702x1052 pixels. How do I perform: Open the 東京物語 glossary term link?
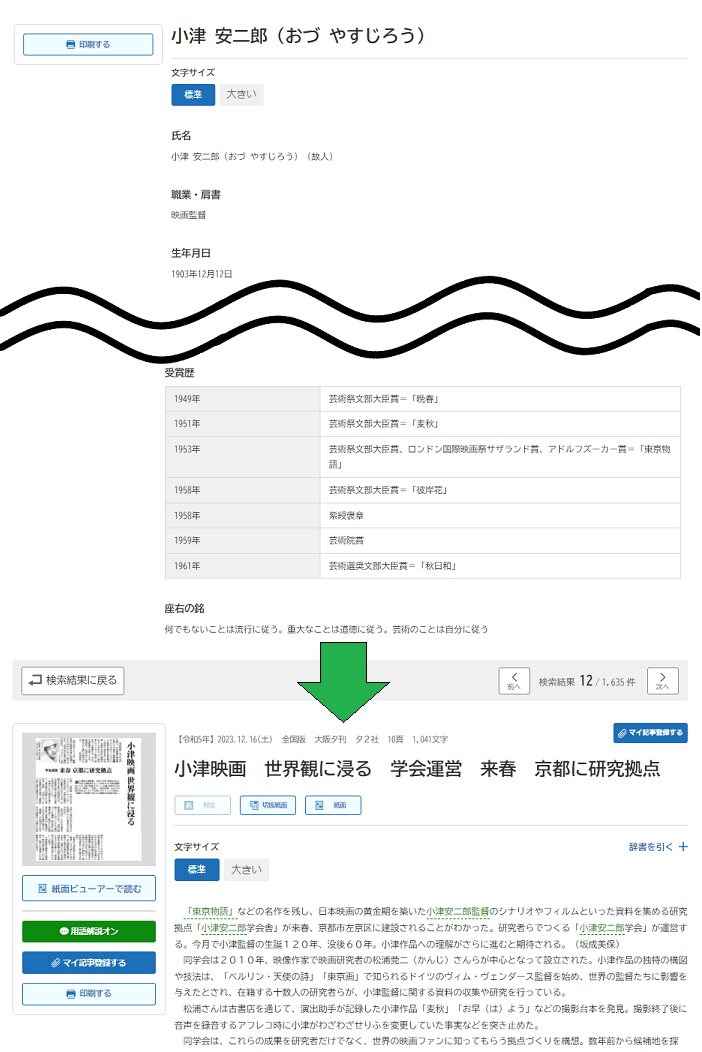(210, 911)
